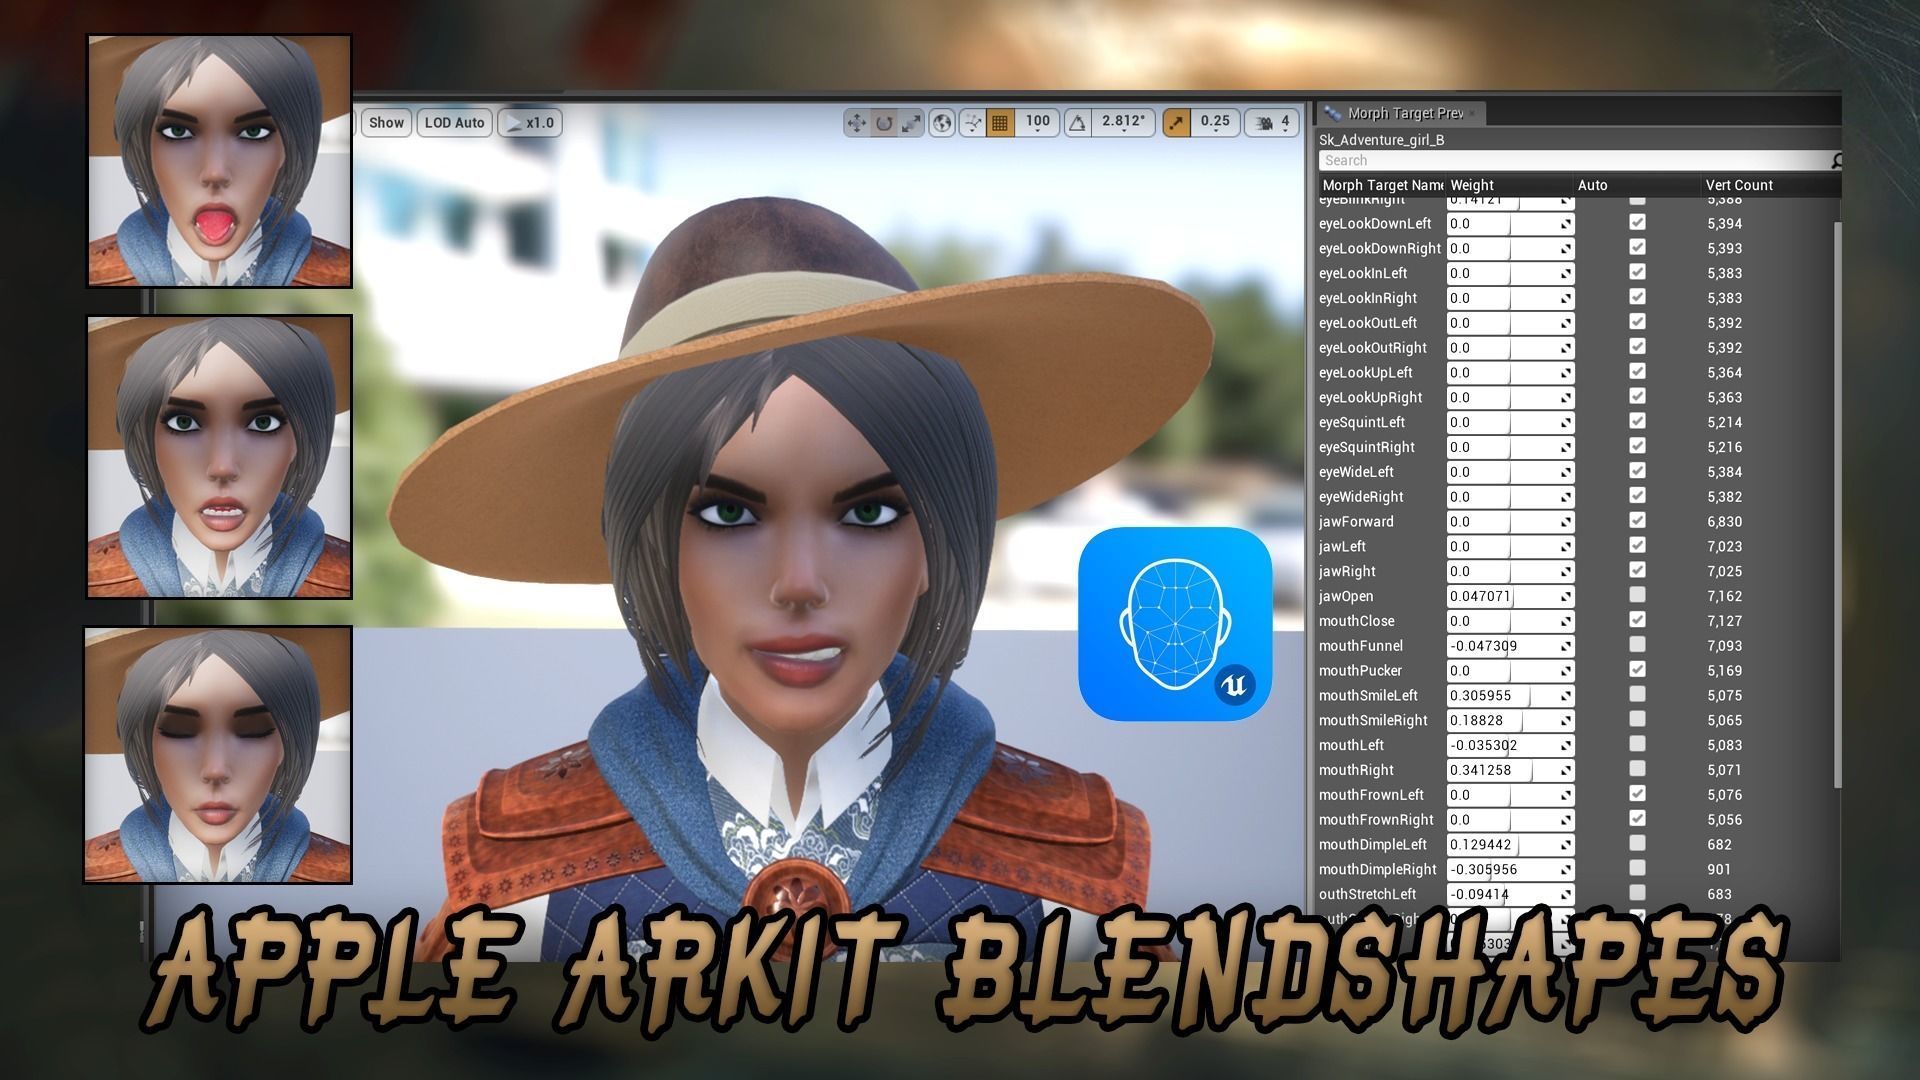Enable Auto checkbox for jawOpen

[x=1637, y=595]
